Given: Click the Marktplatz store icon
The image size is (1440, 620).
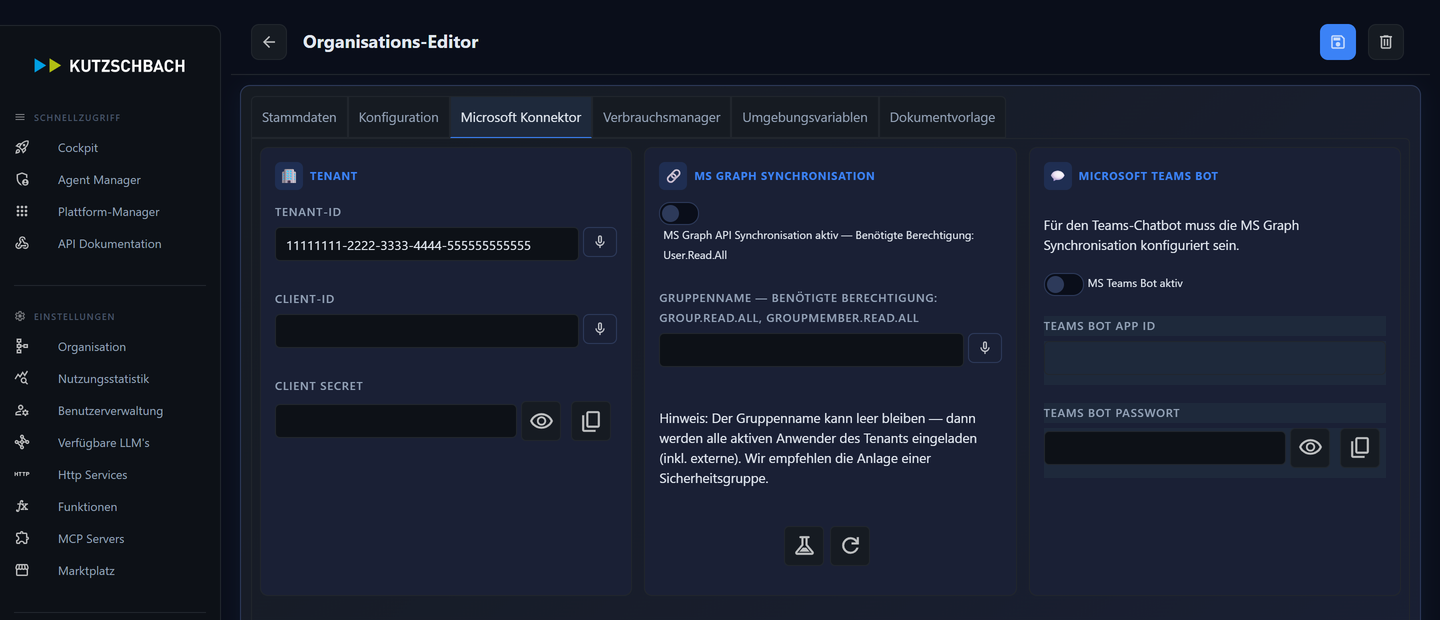Looking at the screenshot, I should pyautogui.click(x=22, y=571).
